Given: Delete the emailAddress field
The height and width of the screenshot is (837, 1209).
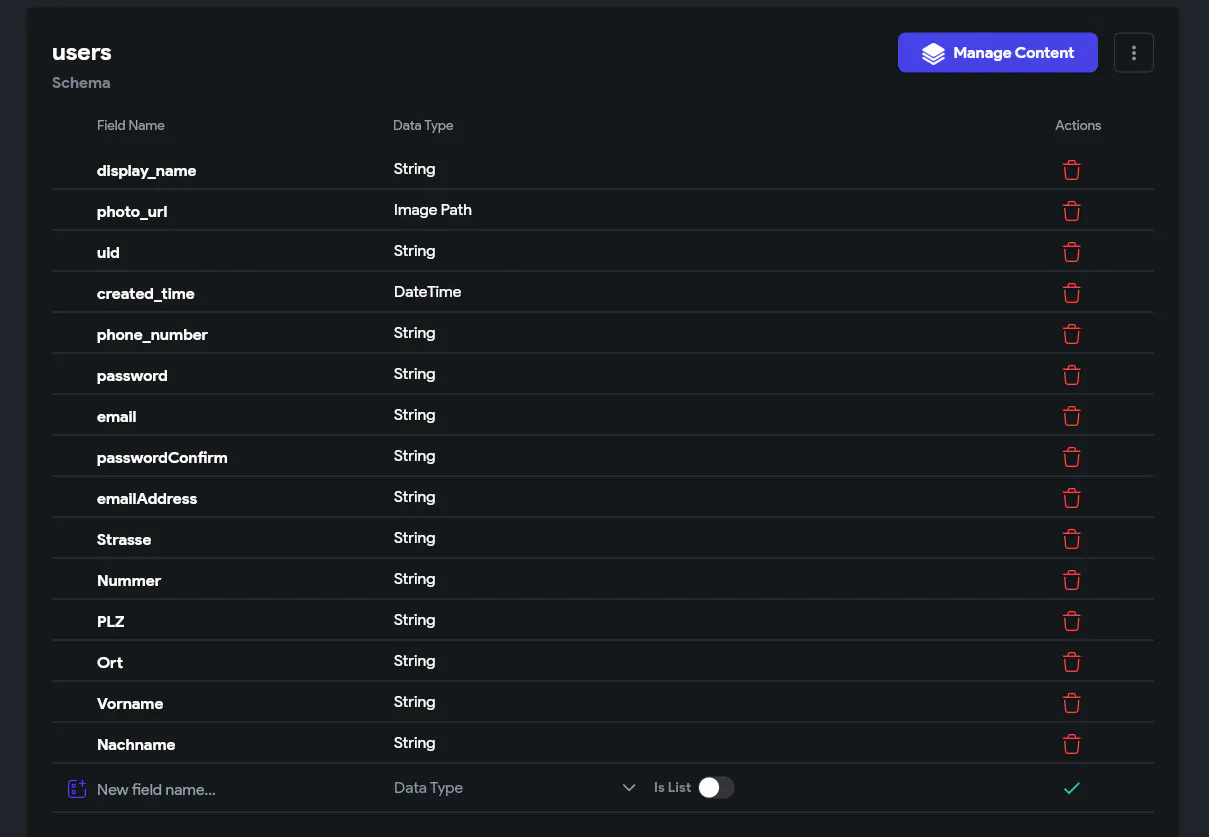Looking at the screenshot, I should (x=1071, y=498).
